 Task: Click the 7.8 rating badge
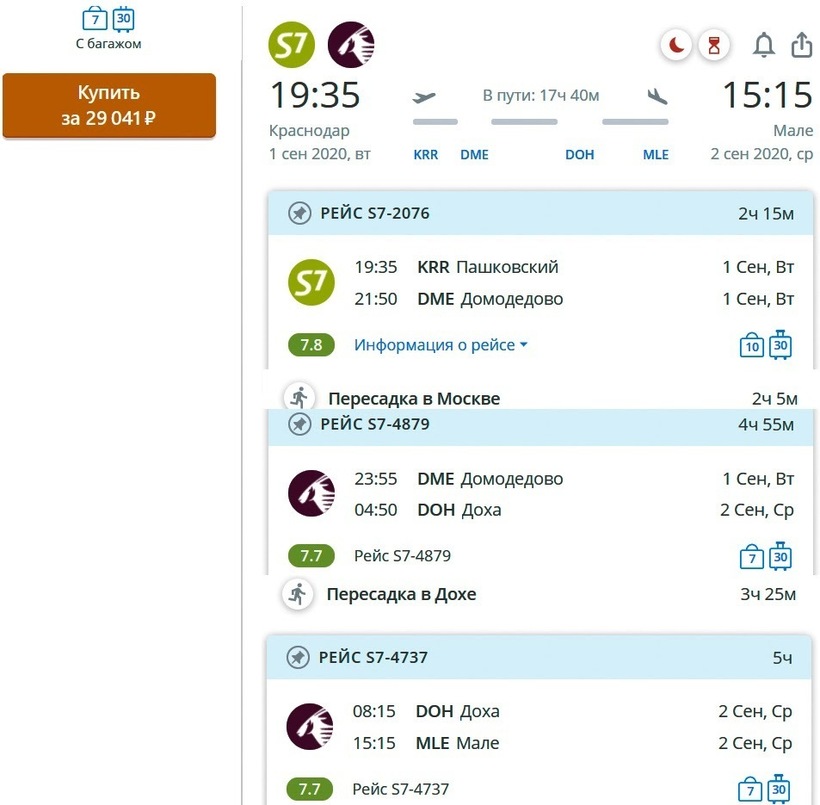click(x=311, y=345)
